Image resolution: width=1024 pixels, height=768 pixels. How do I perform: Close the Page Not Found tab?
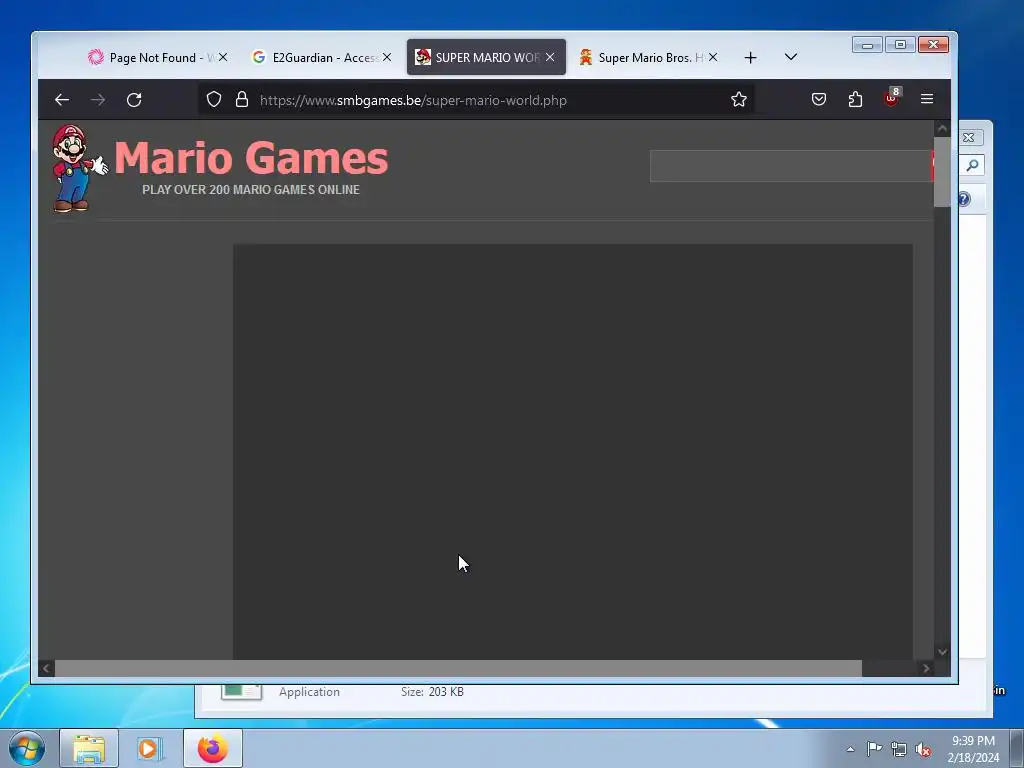coord(223,57)
